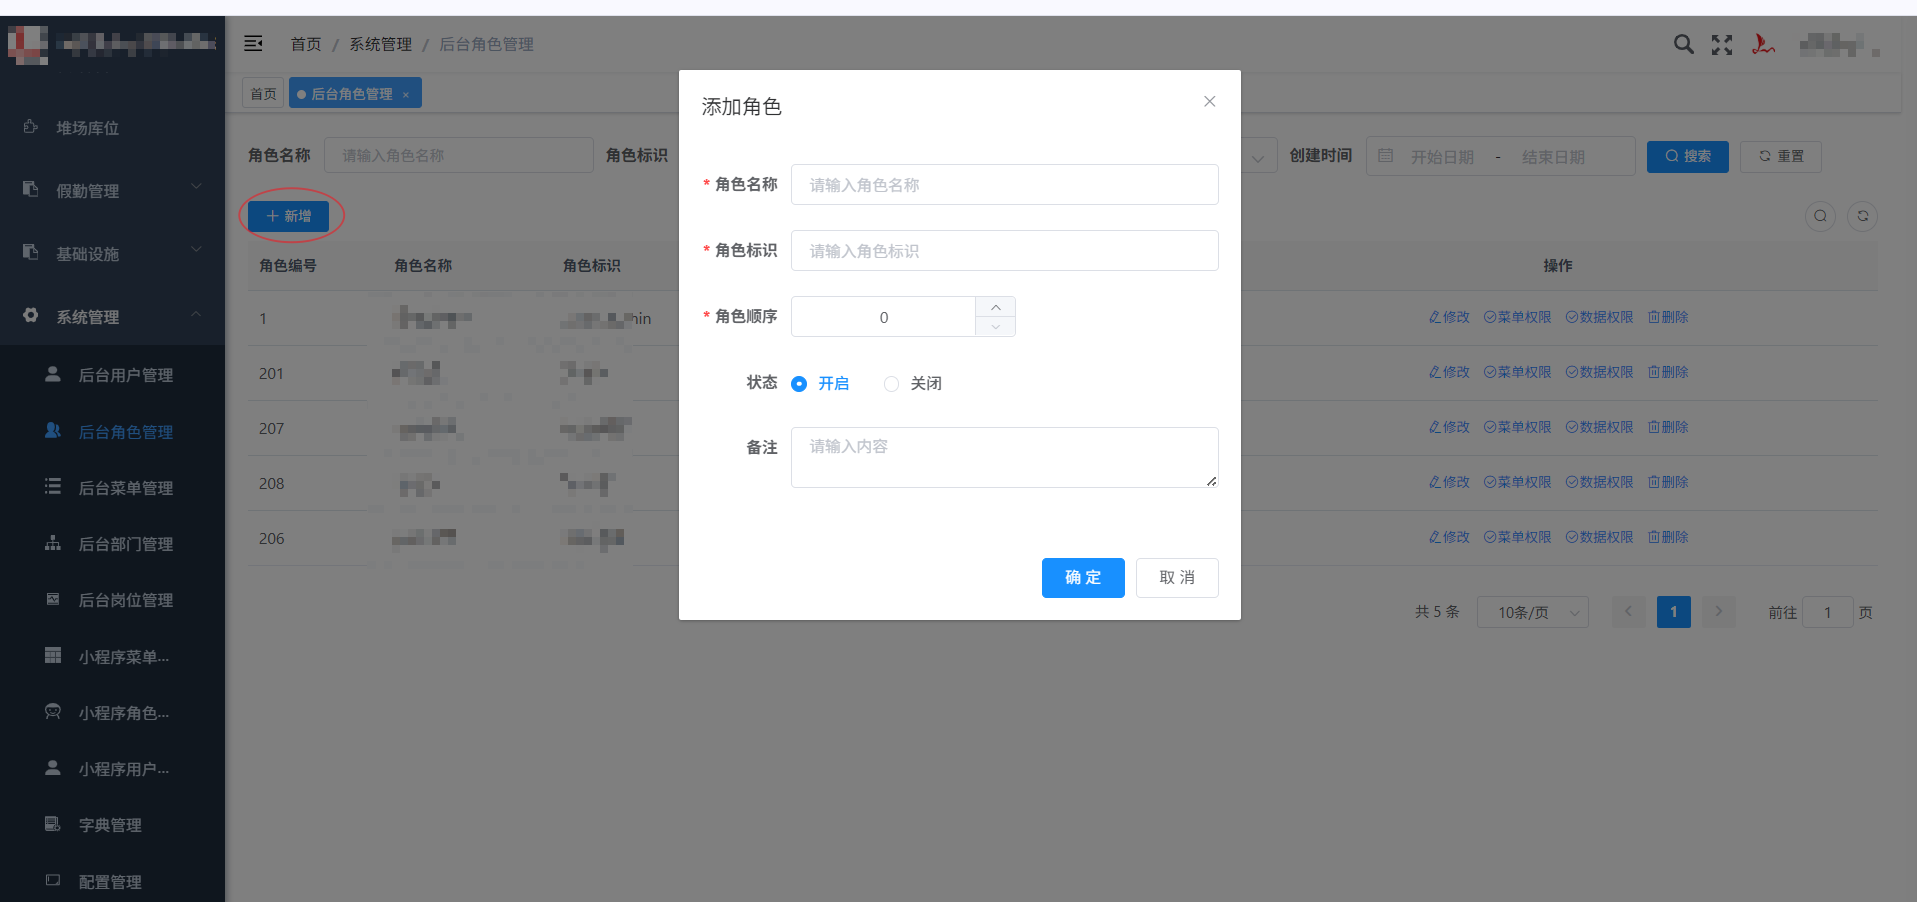Viewport: 1917px width, 902px height.
Task: Click 配置管理 in the sidebar
Action: point(110,881)
